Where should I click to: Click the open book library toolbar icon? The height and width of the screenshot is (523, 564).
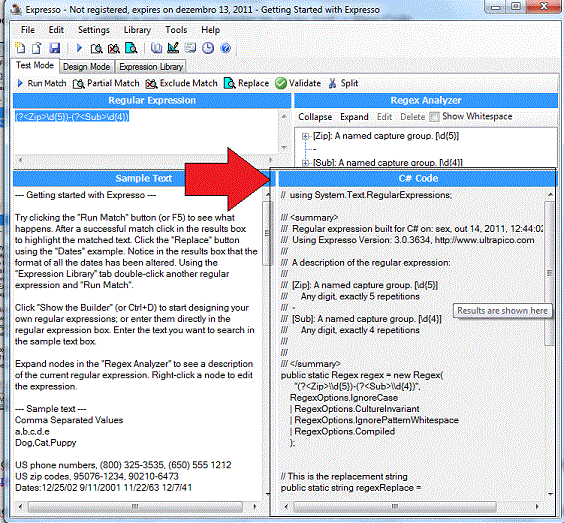point(156,48)
